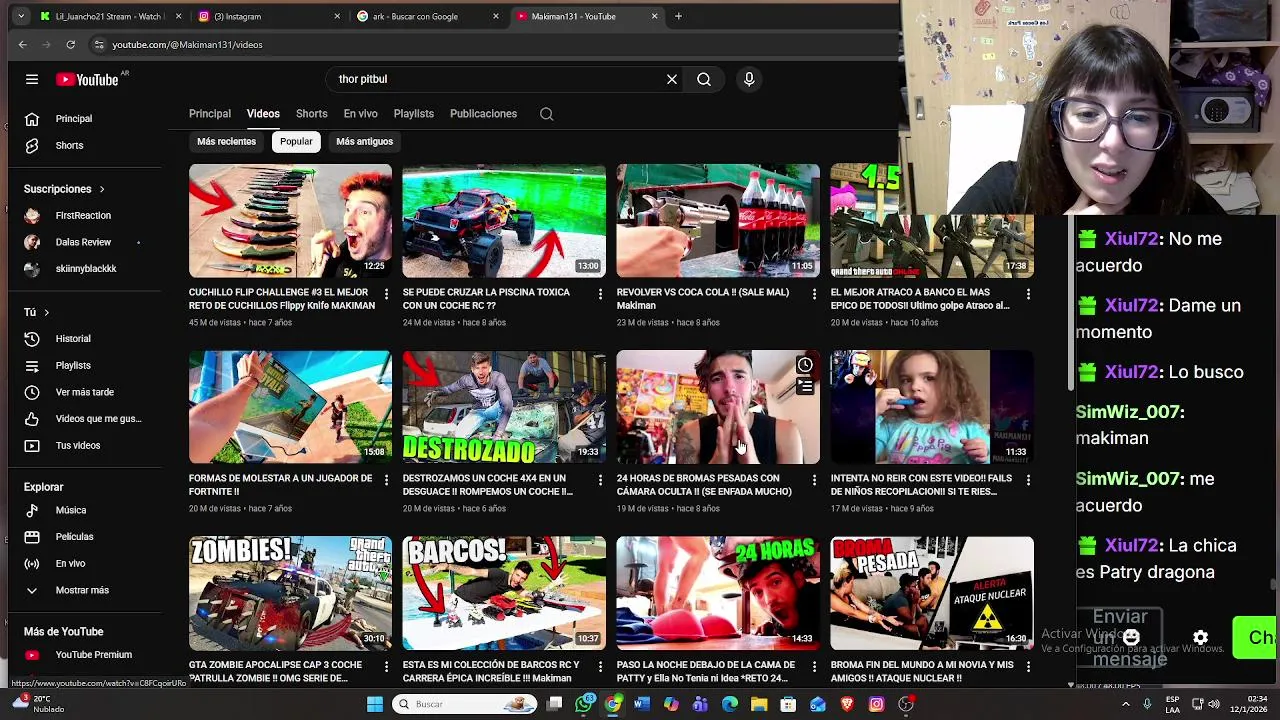Open Películas under Explorar
The width and height of the screenshot is (1280, 720).
[84, 536]
